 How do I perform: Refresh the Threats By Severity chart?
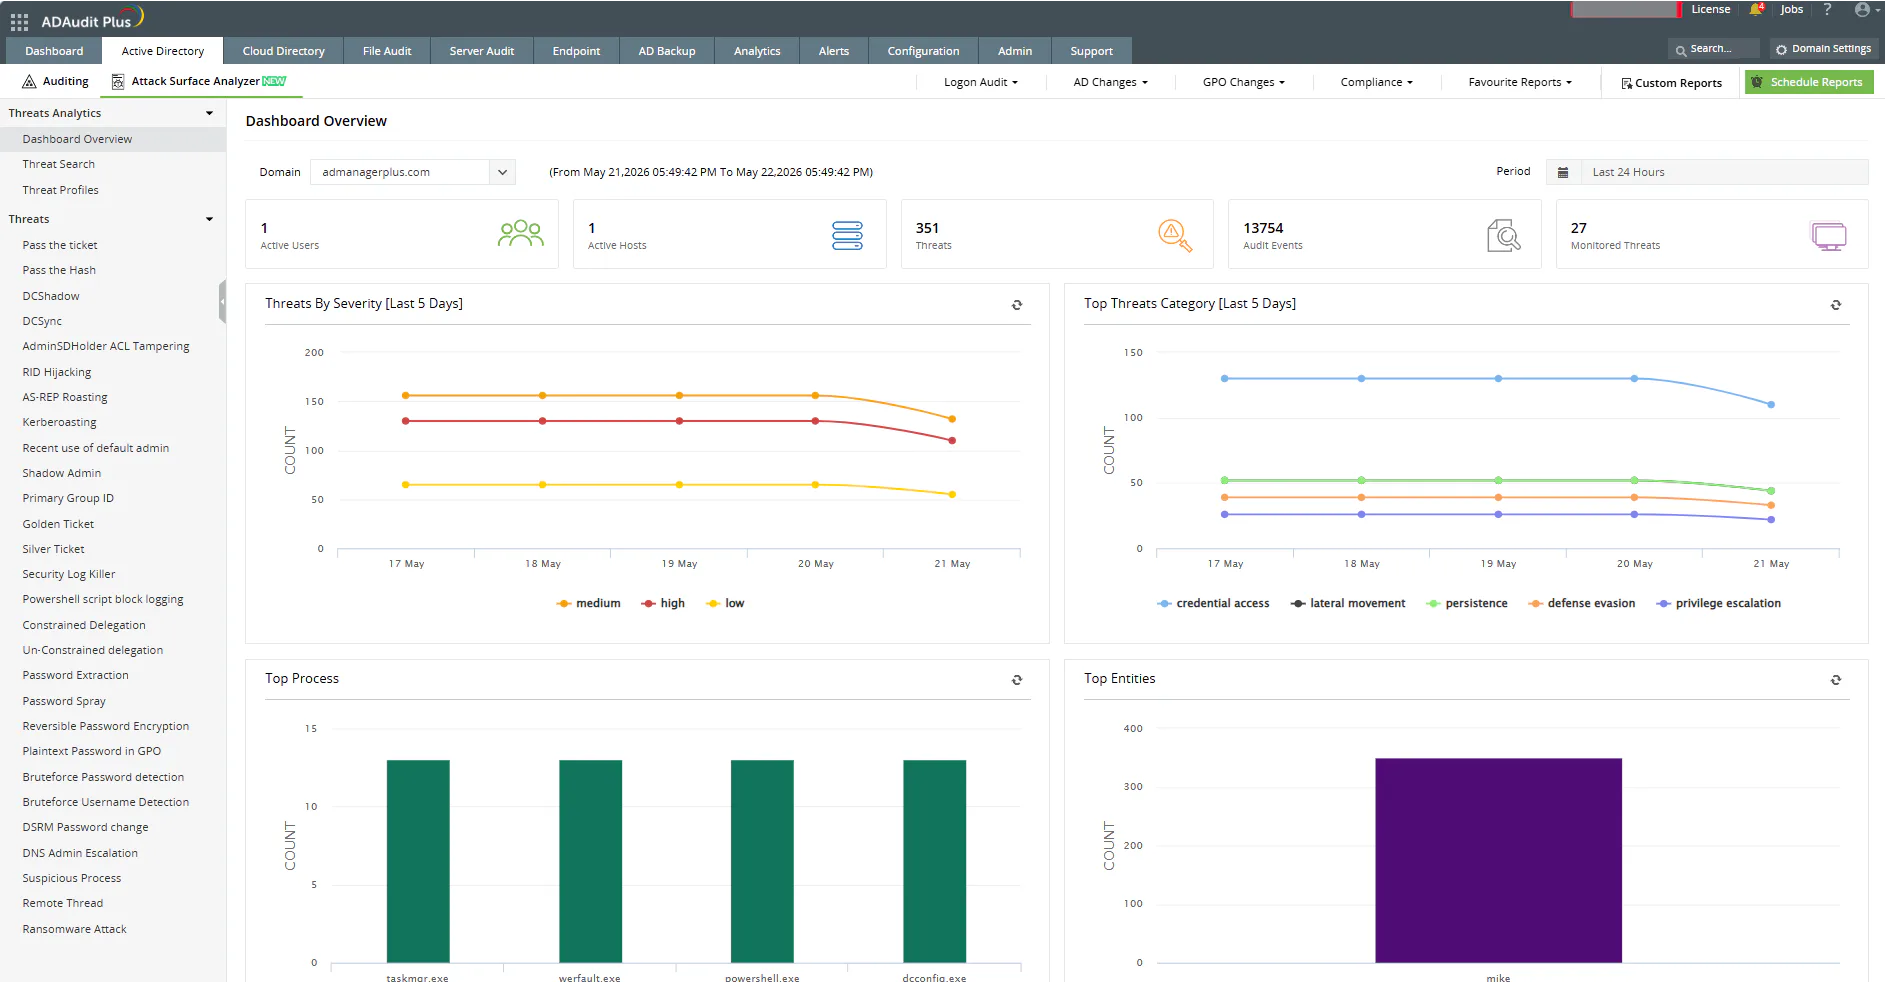[1017, 305]
